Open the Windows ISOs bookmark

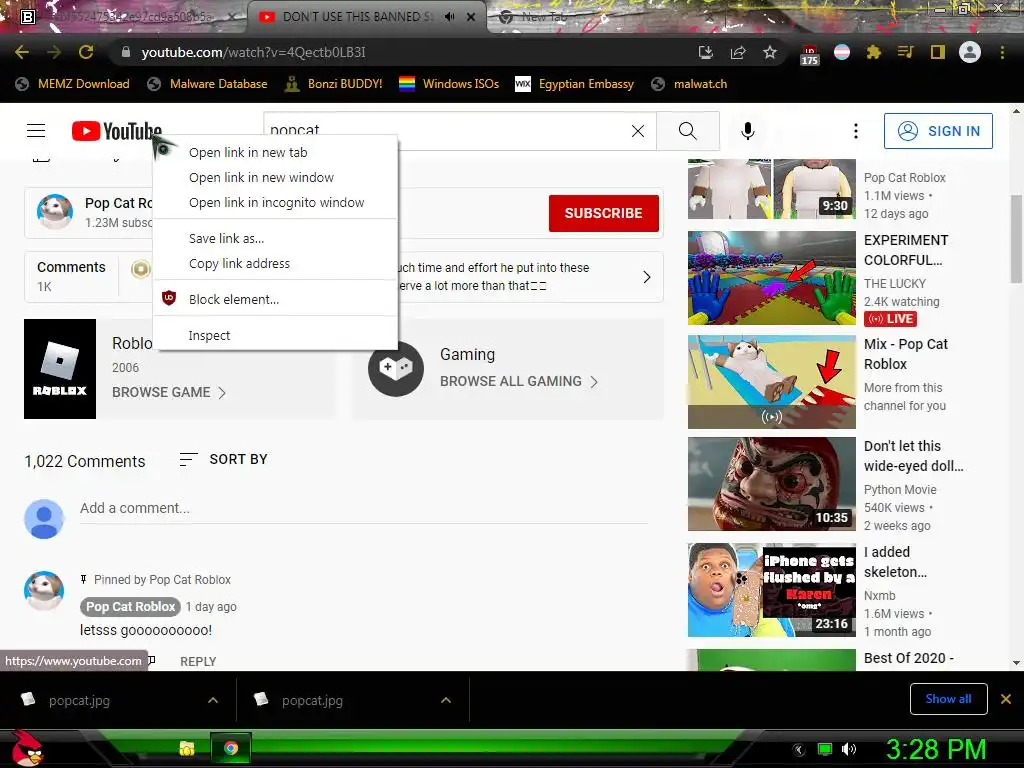pyautogui.click(x=449, y=84)
